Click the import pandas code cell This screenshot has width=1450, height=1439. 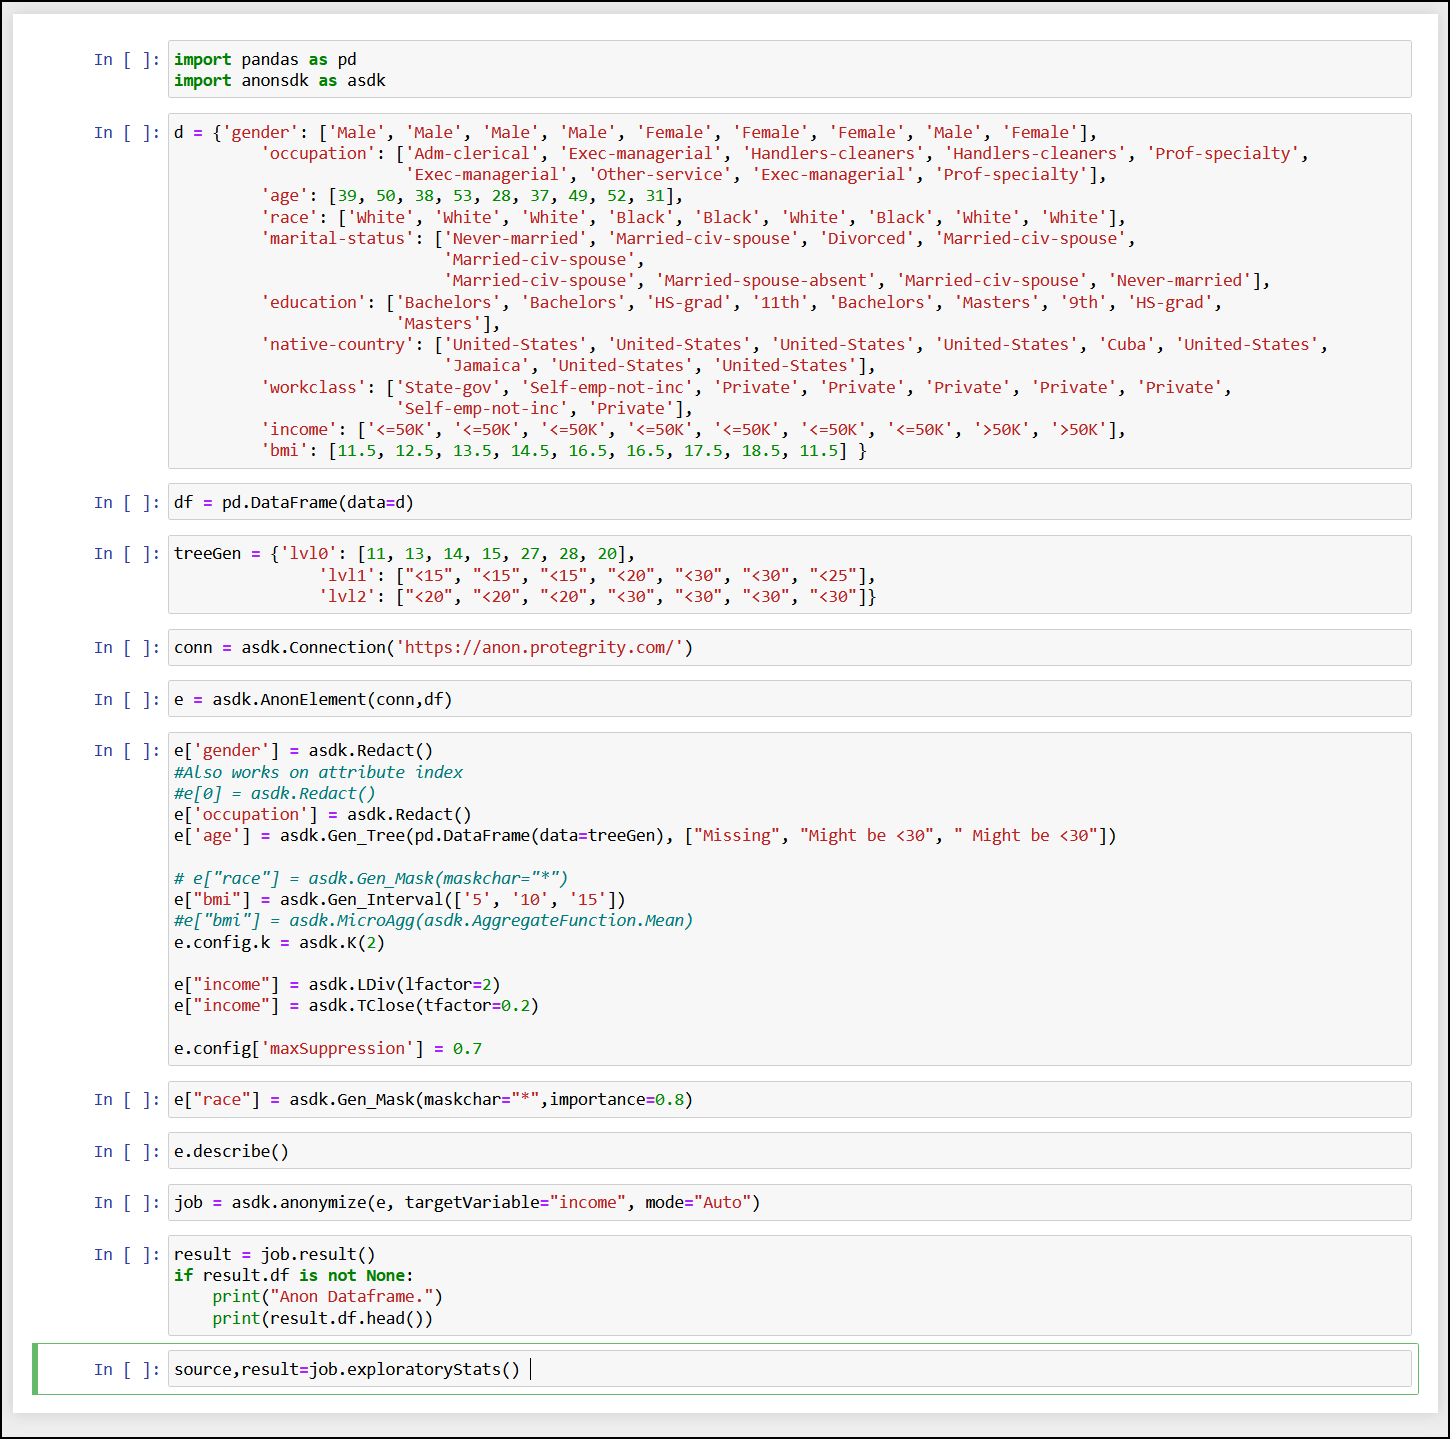coord(789,70)
